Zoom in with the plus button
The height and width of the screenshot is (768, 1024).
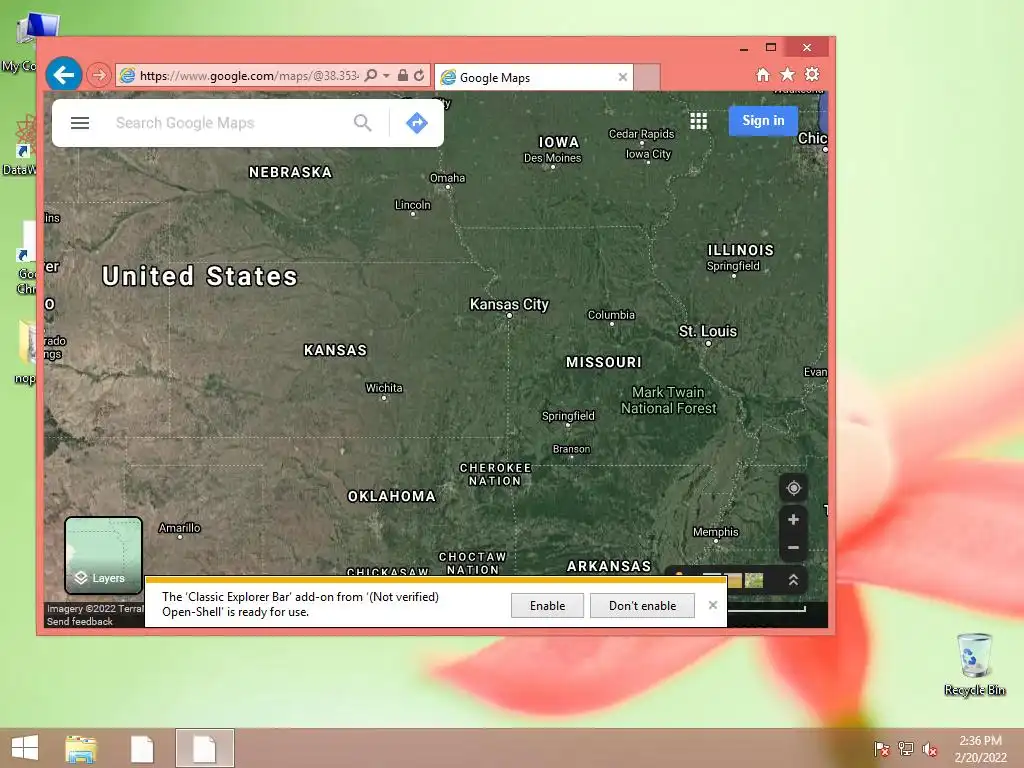pos(793,520)
